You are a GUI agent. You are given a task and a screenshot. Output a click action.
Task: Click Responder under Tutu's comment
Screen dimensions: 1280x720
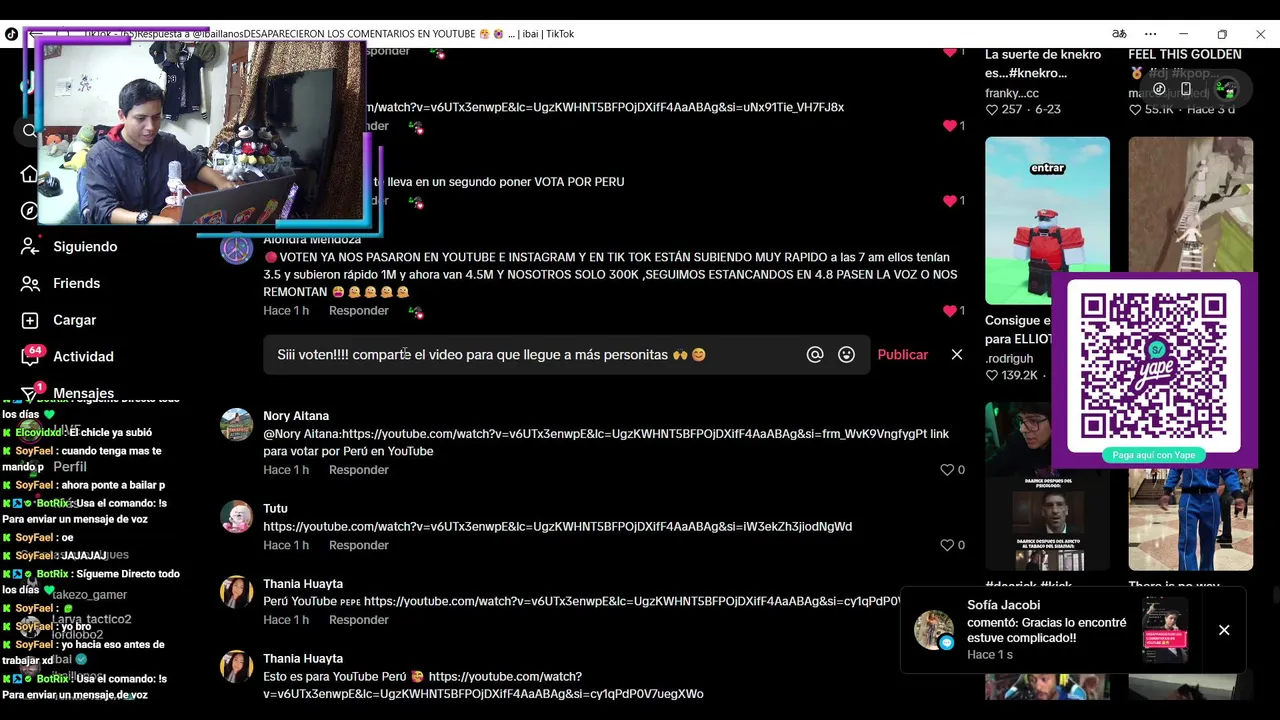pyautogui.click(x=358, y=545)
